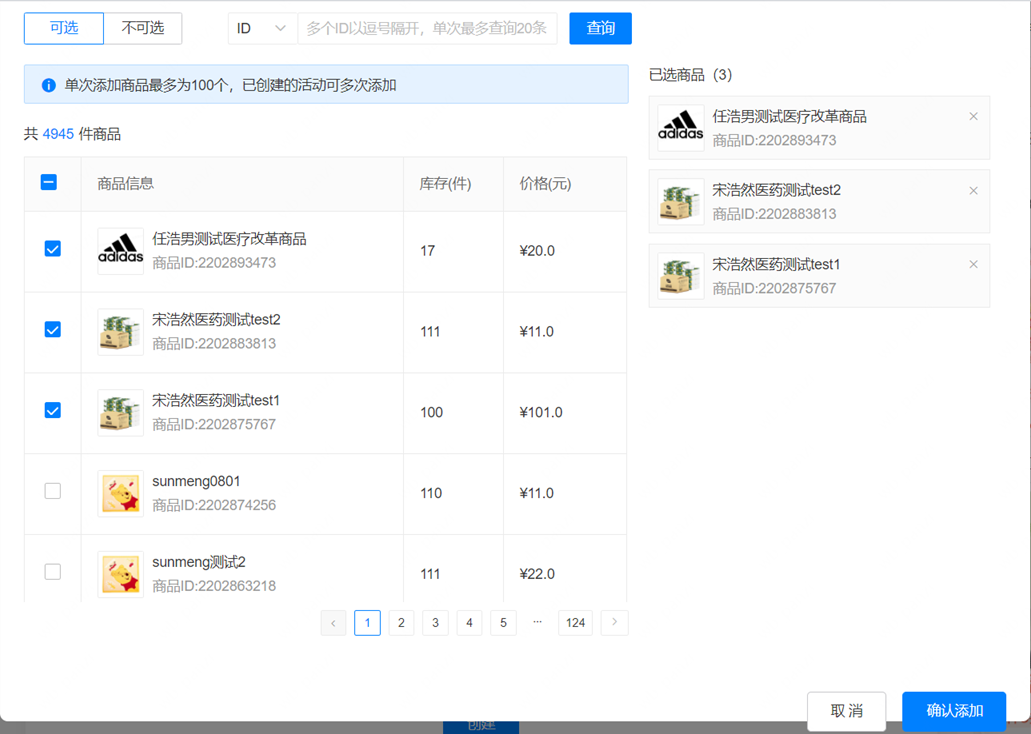The image size is (1031, 734).
Task: Check the sunmeng测试2 product checkbox
Action: tap(53, 572)
